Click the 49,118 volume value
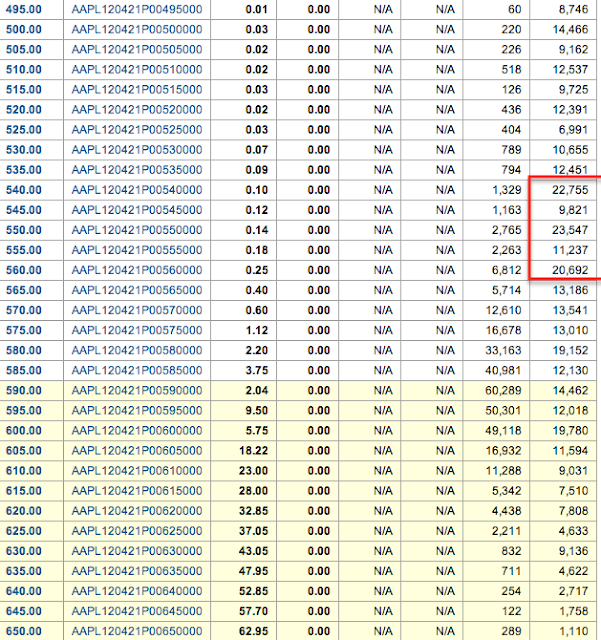Viewport: 601px width, 640px height. click(x=503, y=431)
